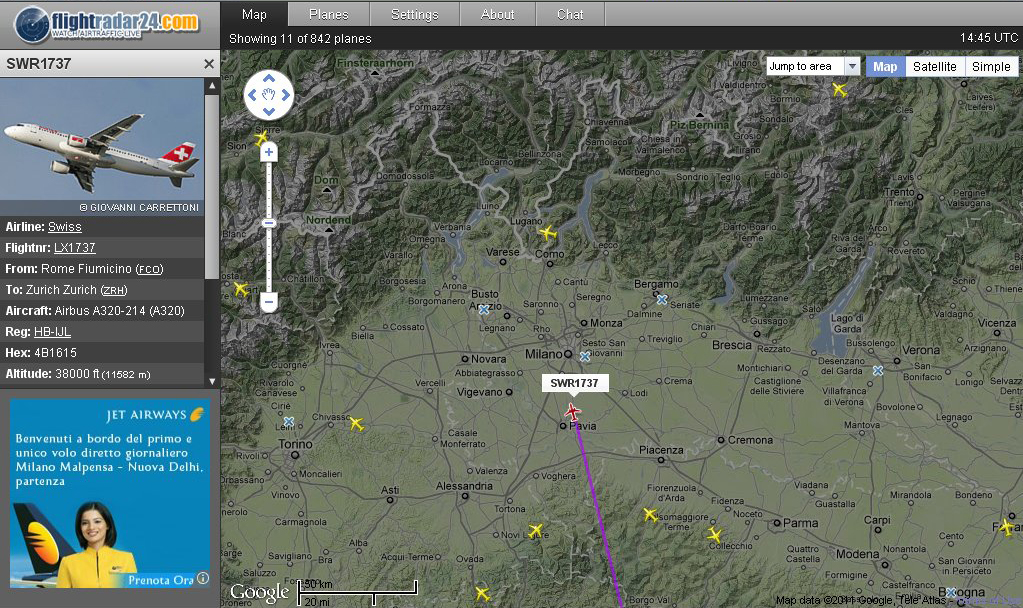Open the Map tab
The image size is (1023, 608).
(x=254, y=14)
